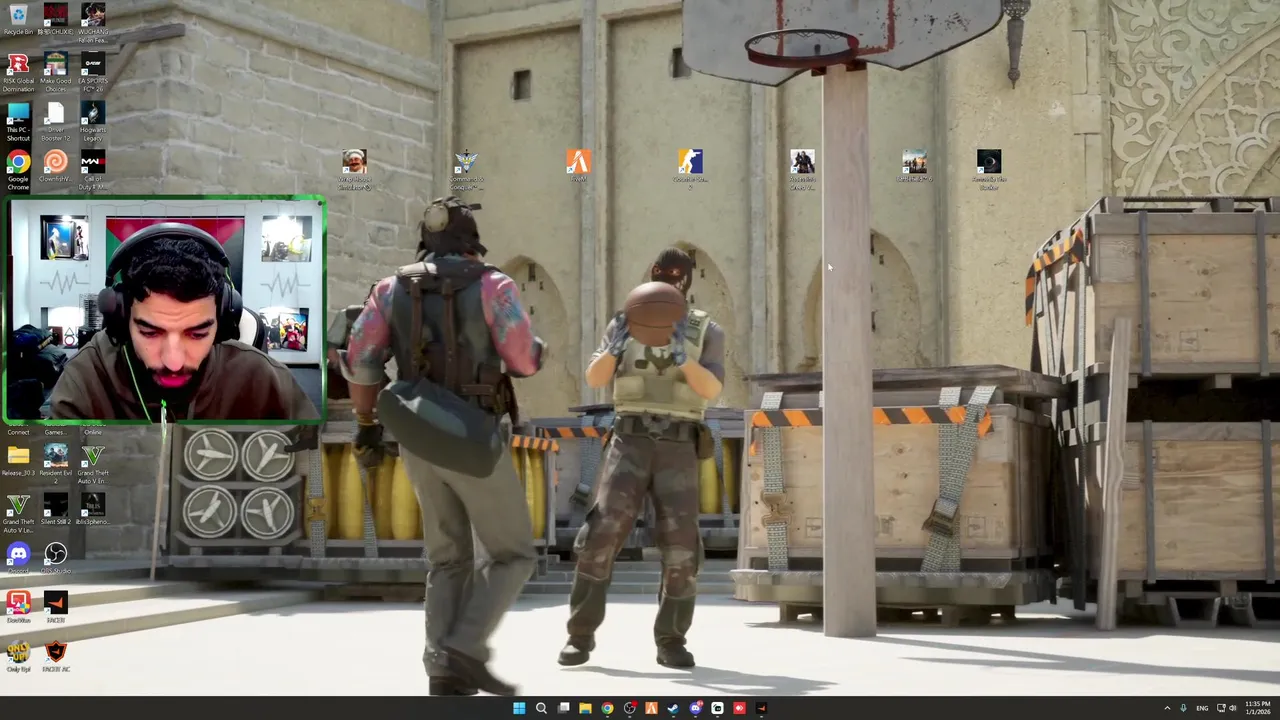The height and width of the screenshot is (720, 1280).
Task: Launch Counter-Strike 2 desktop shortcut
Action: [690, 169]
